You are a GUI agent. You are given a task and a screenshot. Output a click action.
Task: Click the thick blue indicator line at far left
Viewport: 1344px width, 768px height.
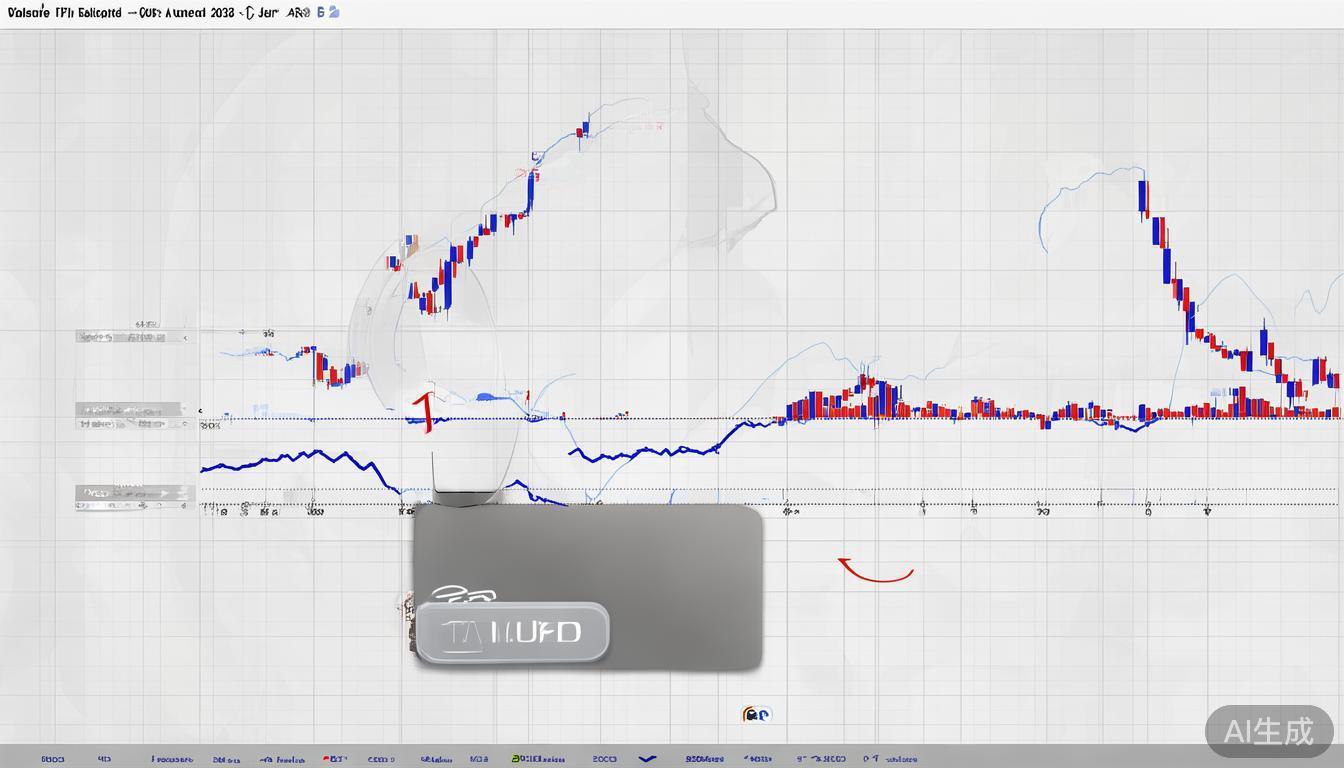[230, 464]
